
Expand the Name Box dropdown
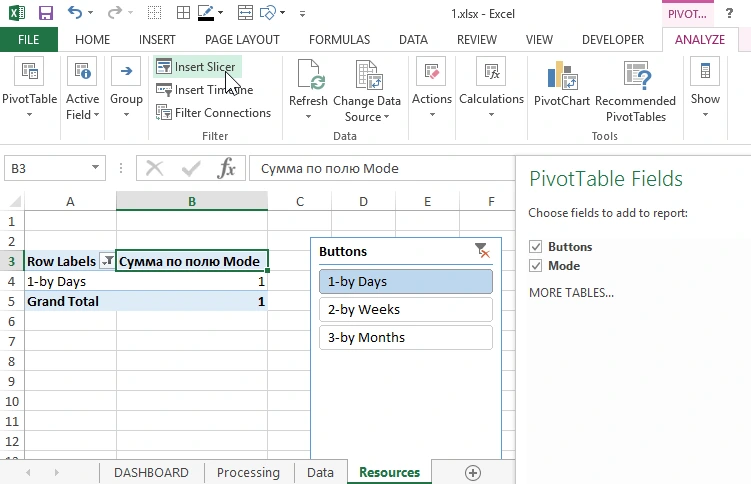(x=97, y=169)
